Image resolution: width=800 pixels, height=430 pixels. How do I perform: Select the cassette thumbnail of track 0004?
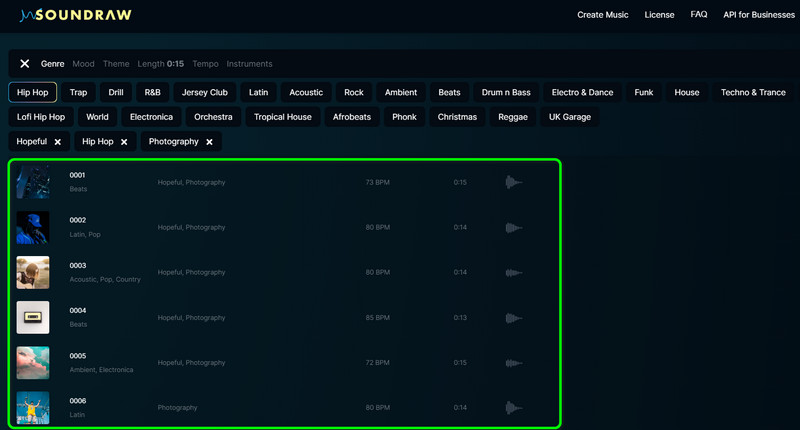click(33, 317)
